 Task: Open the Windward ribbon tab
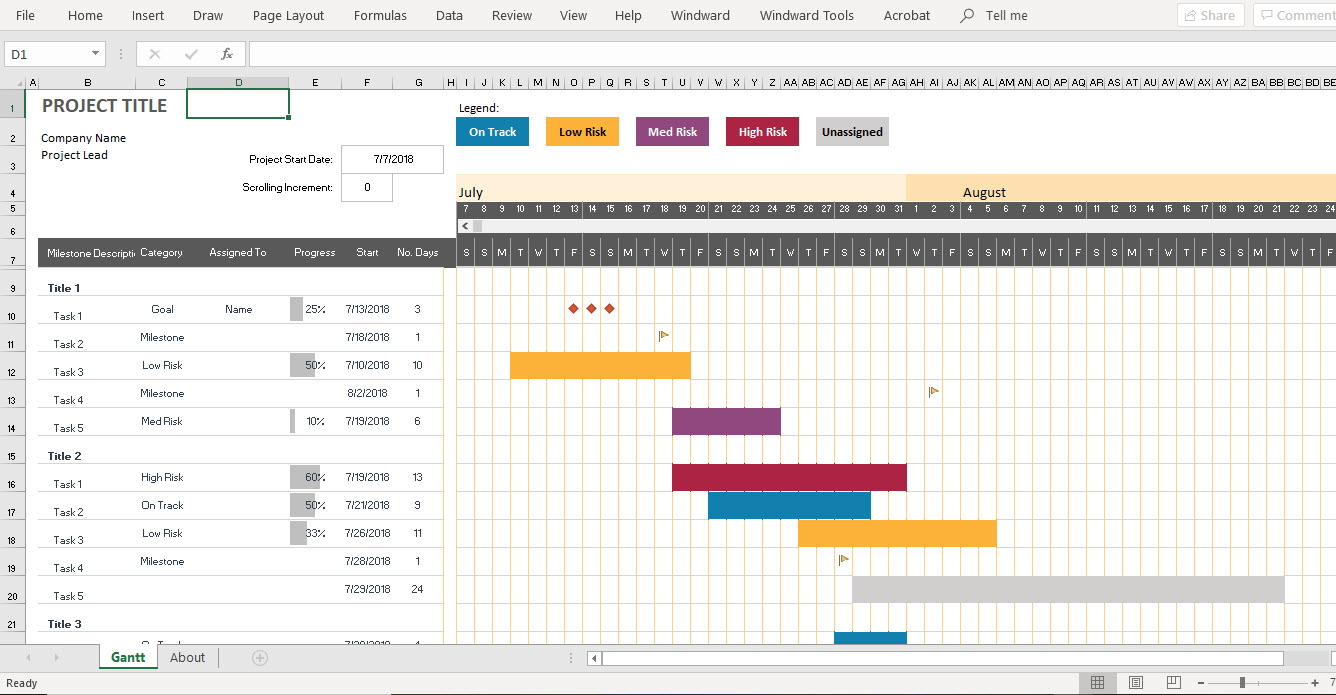pos(700,16)
